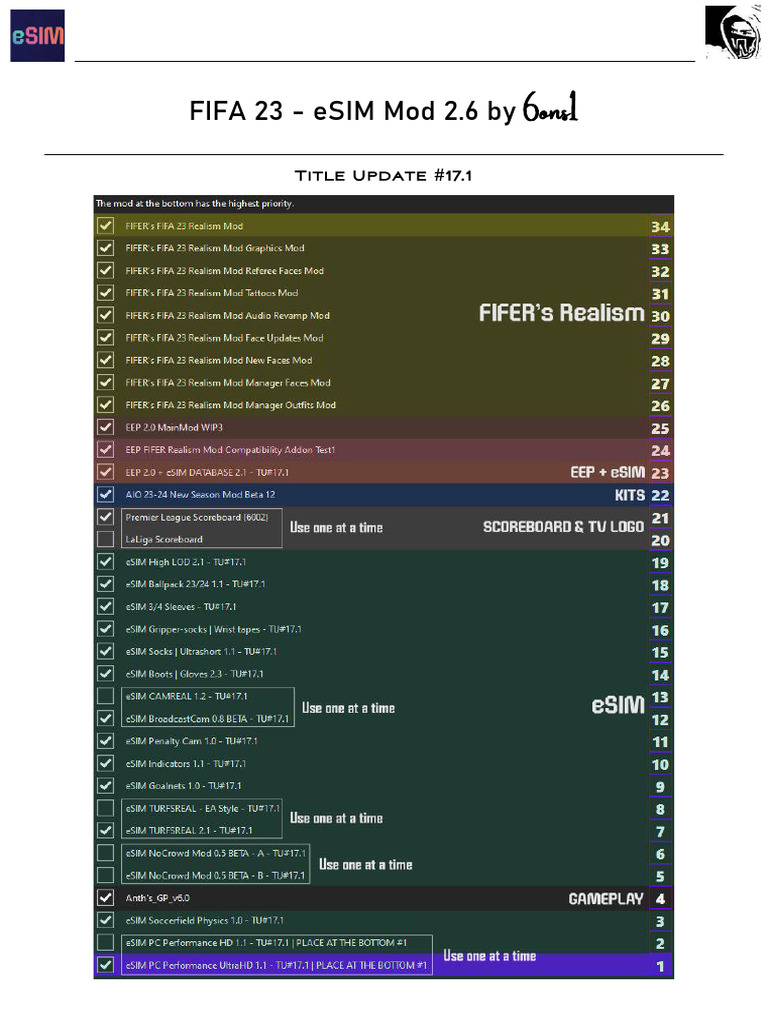Uncheck eSIM BroadcastCam 0.8 BETA checkbox
768x1024 pixels.
(105, 718)
